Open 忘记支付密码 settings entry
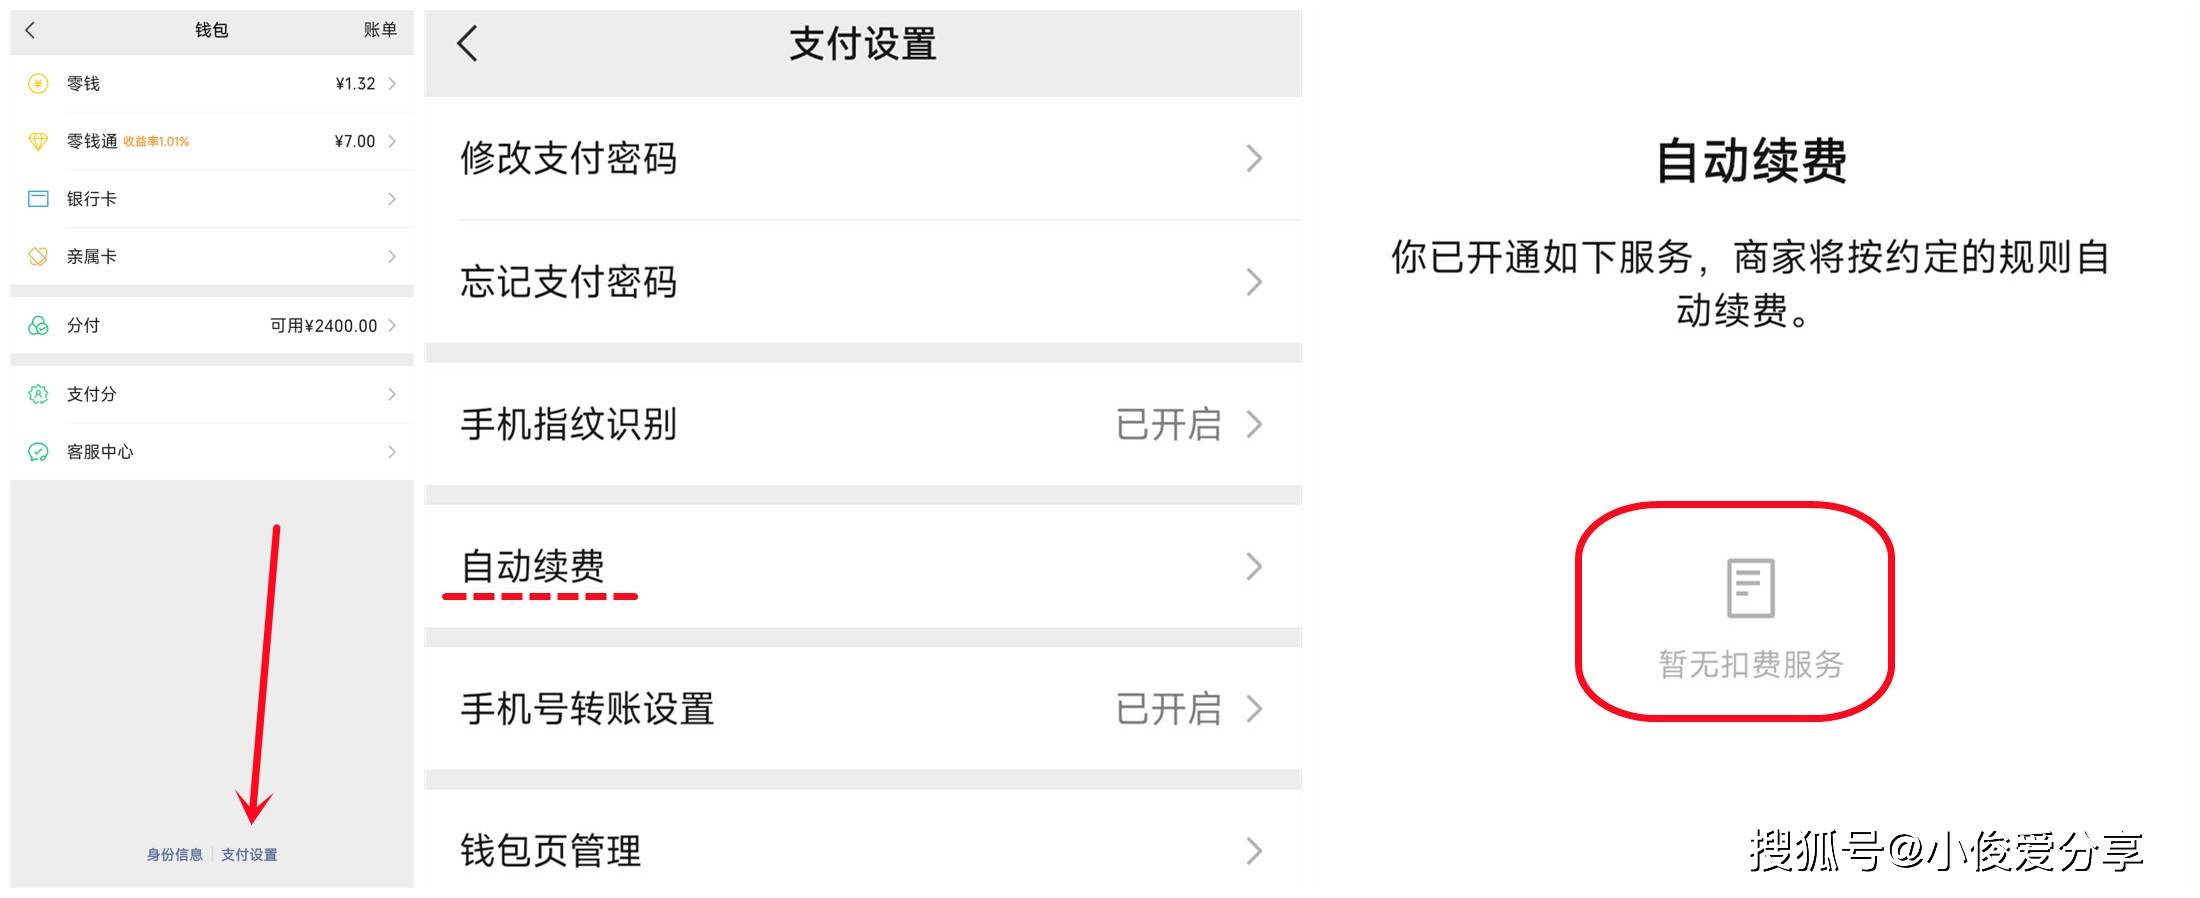Image resolution: width=2200 pixels, height=898 pixels. point(568,283)
